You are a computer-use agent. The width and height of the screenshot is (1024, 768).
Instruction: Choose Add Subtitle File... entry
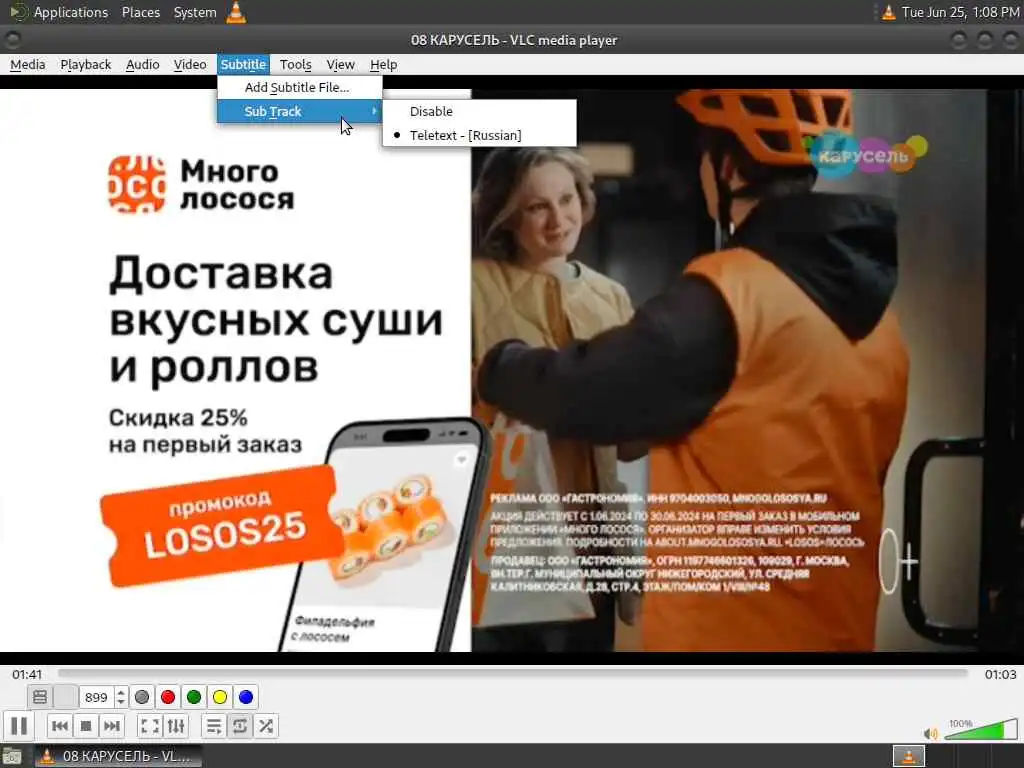(300, 88)
